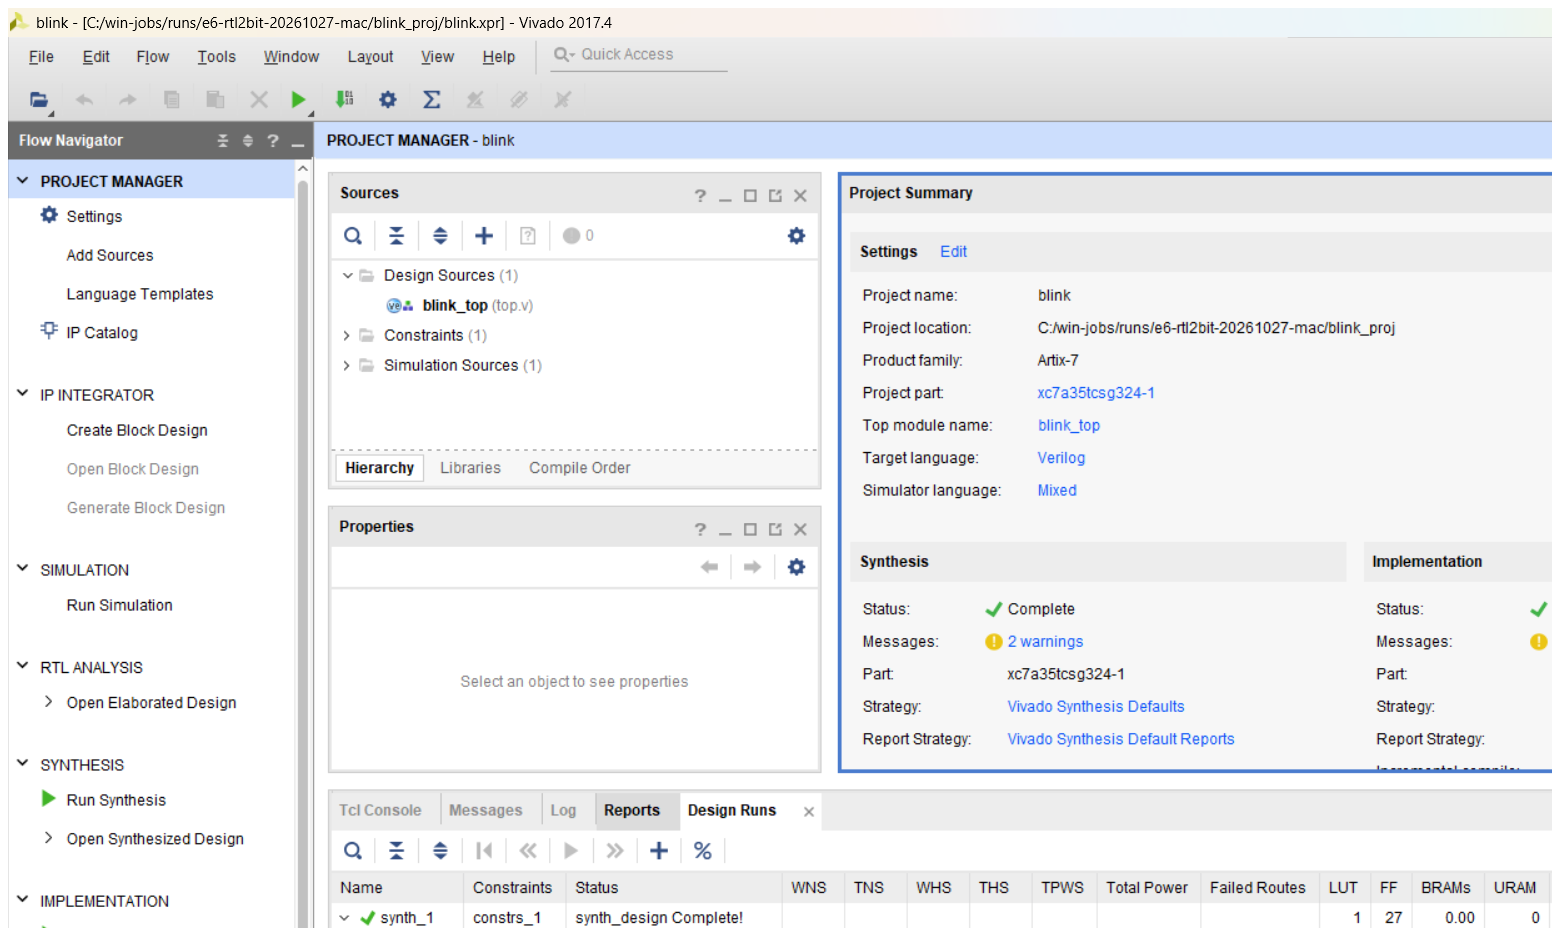
Task: Click the plus icon to create a run
Action: click(x=659, y=851)
